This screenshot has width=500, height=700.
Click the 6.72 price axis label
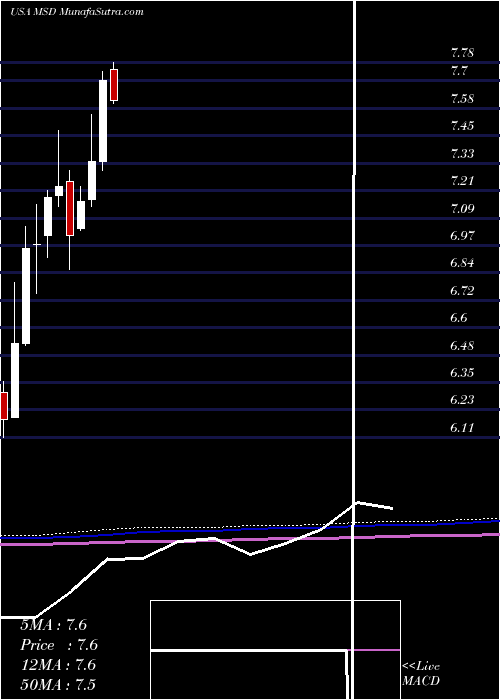point(462,291)
